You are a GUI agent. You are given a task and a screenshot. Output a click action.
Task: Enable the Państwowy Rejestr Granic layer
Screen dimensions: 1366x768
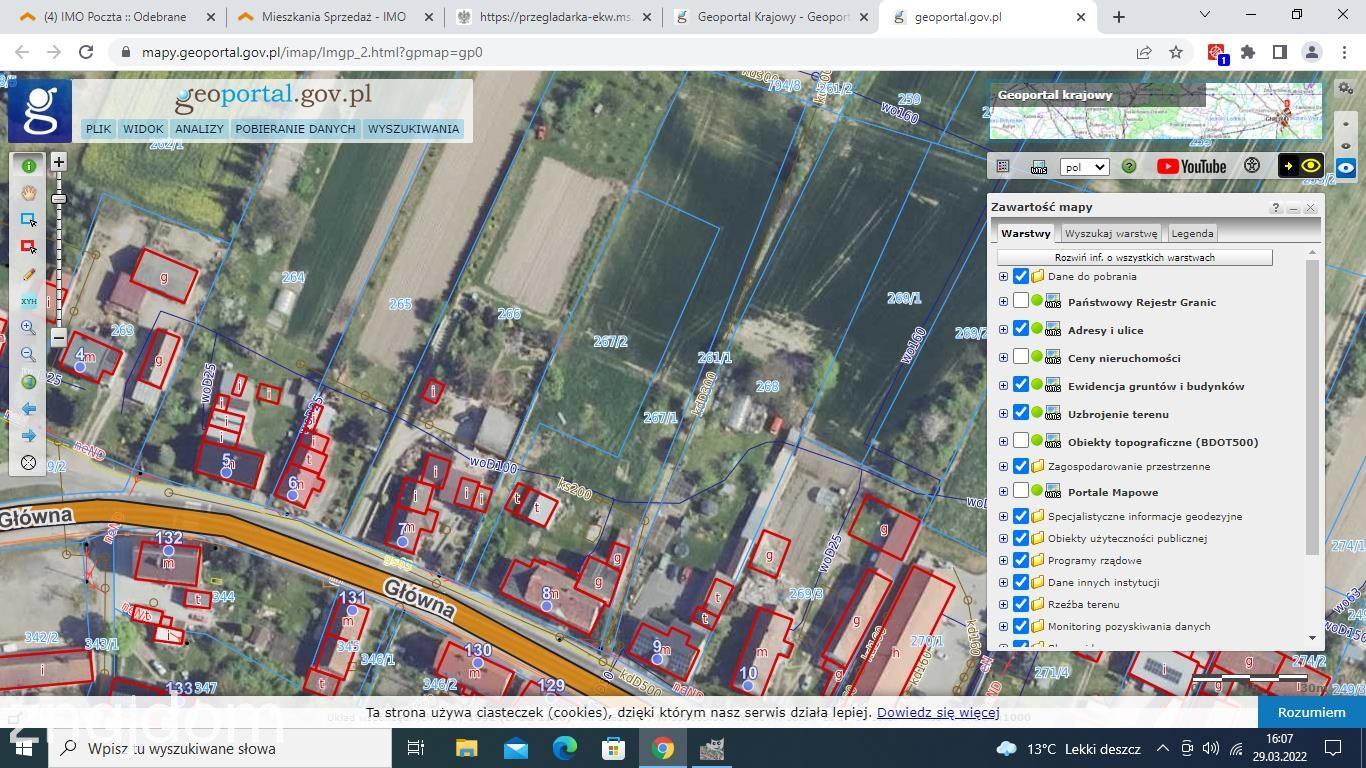coord(1021,301)
